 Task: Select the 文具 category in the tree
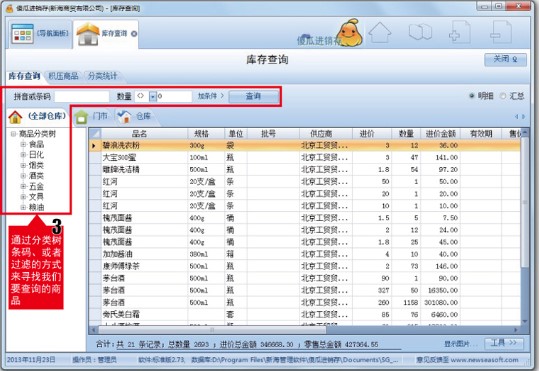(36, 197)
